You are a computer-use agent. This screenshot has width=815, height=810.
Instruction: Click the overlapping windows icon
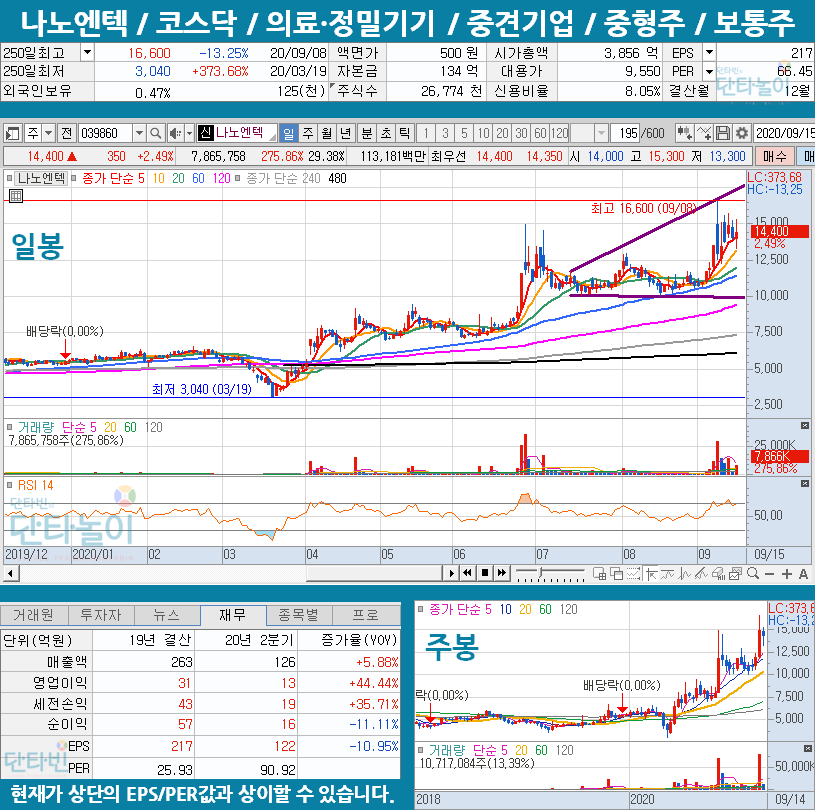[616, 573]
